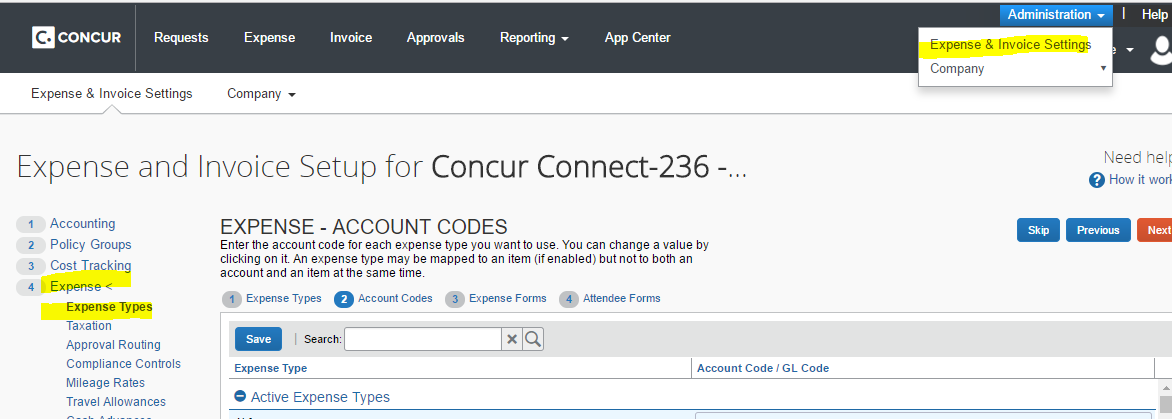Select Expense & Invoice Settings sub-navigation item

[x=111, y=93]
